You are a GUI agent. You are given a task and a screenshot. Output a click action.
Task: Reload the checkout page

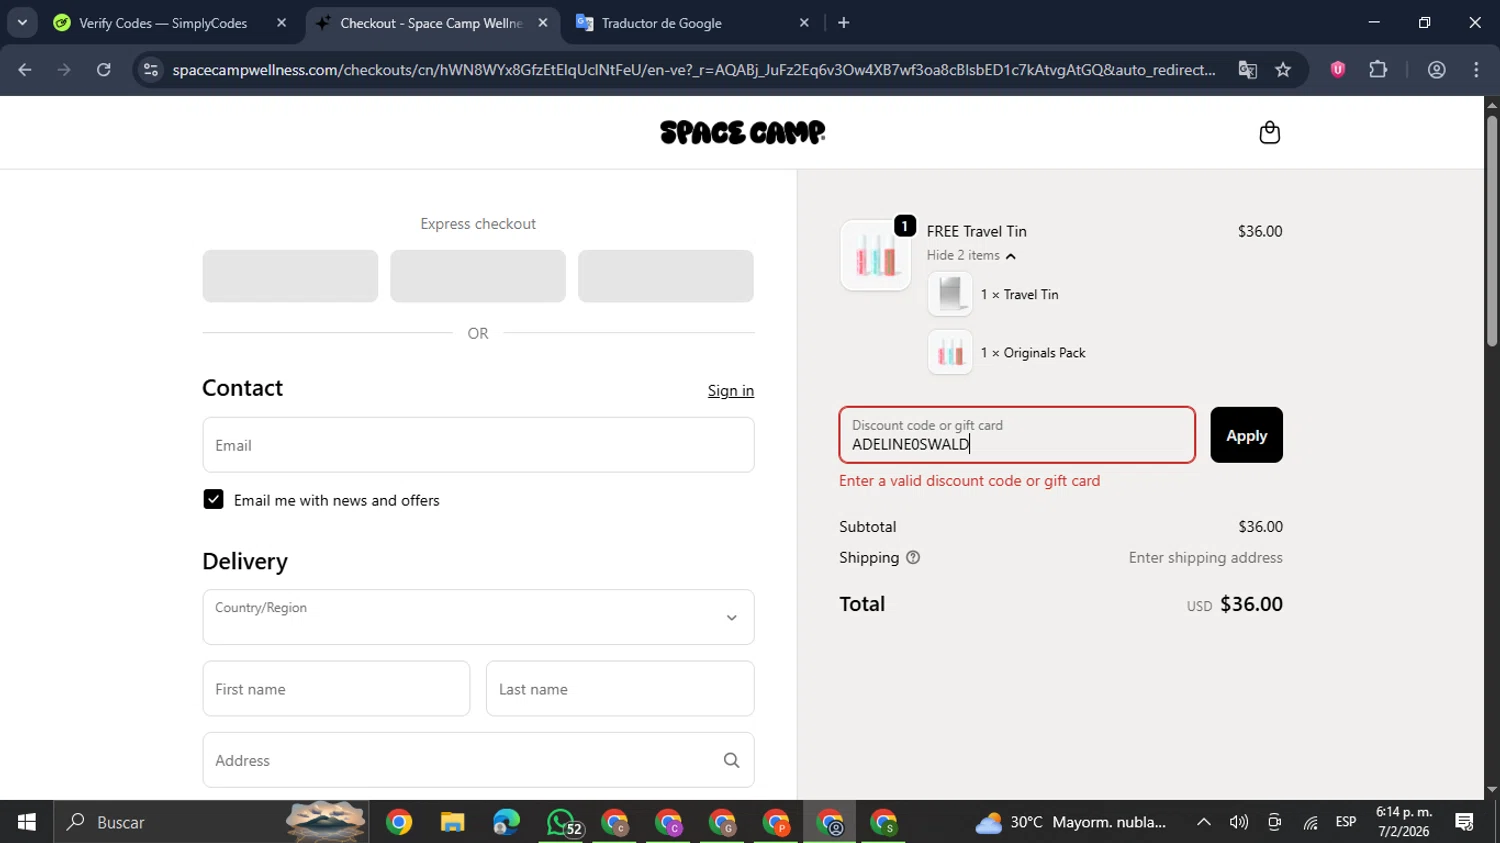(x=103, y=69)
